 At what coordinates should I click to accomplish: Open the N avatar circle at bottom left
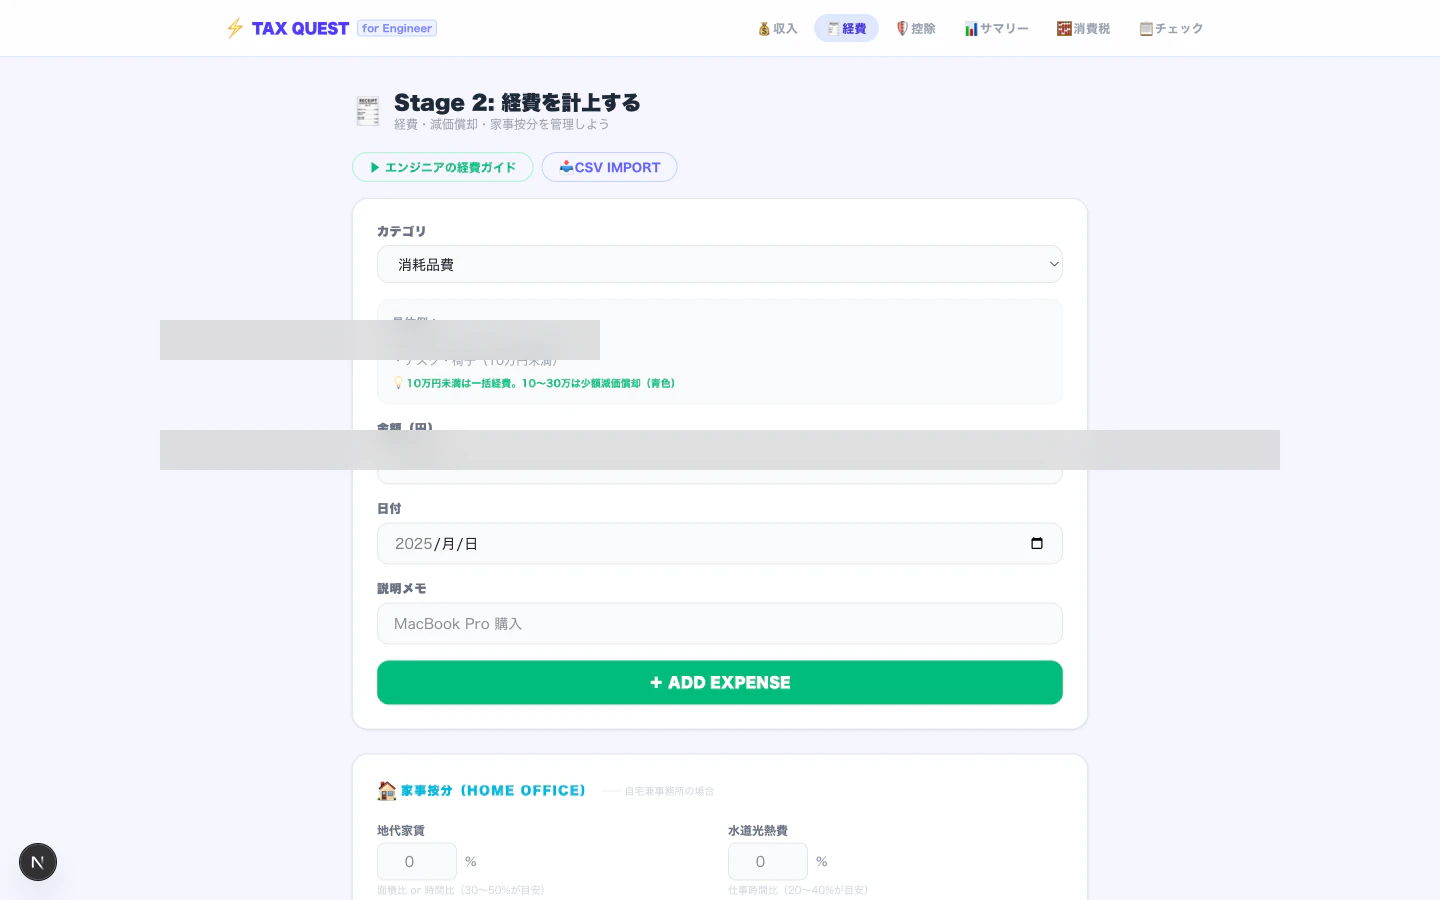(x=38, y=861)
